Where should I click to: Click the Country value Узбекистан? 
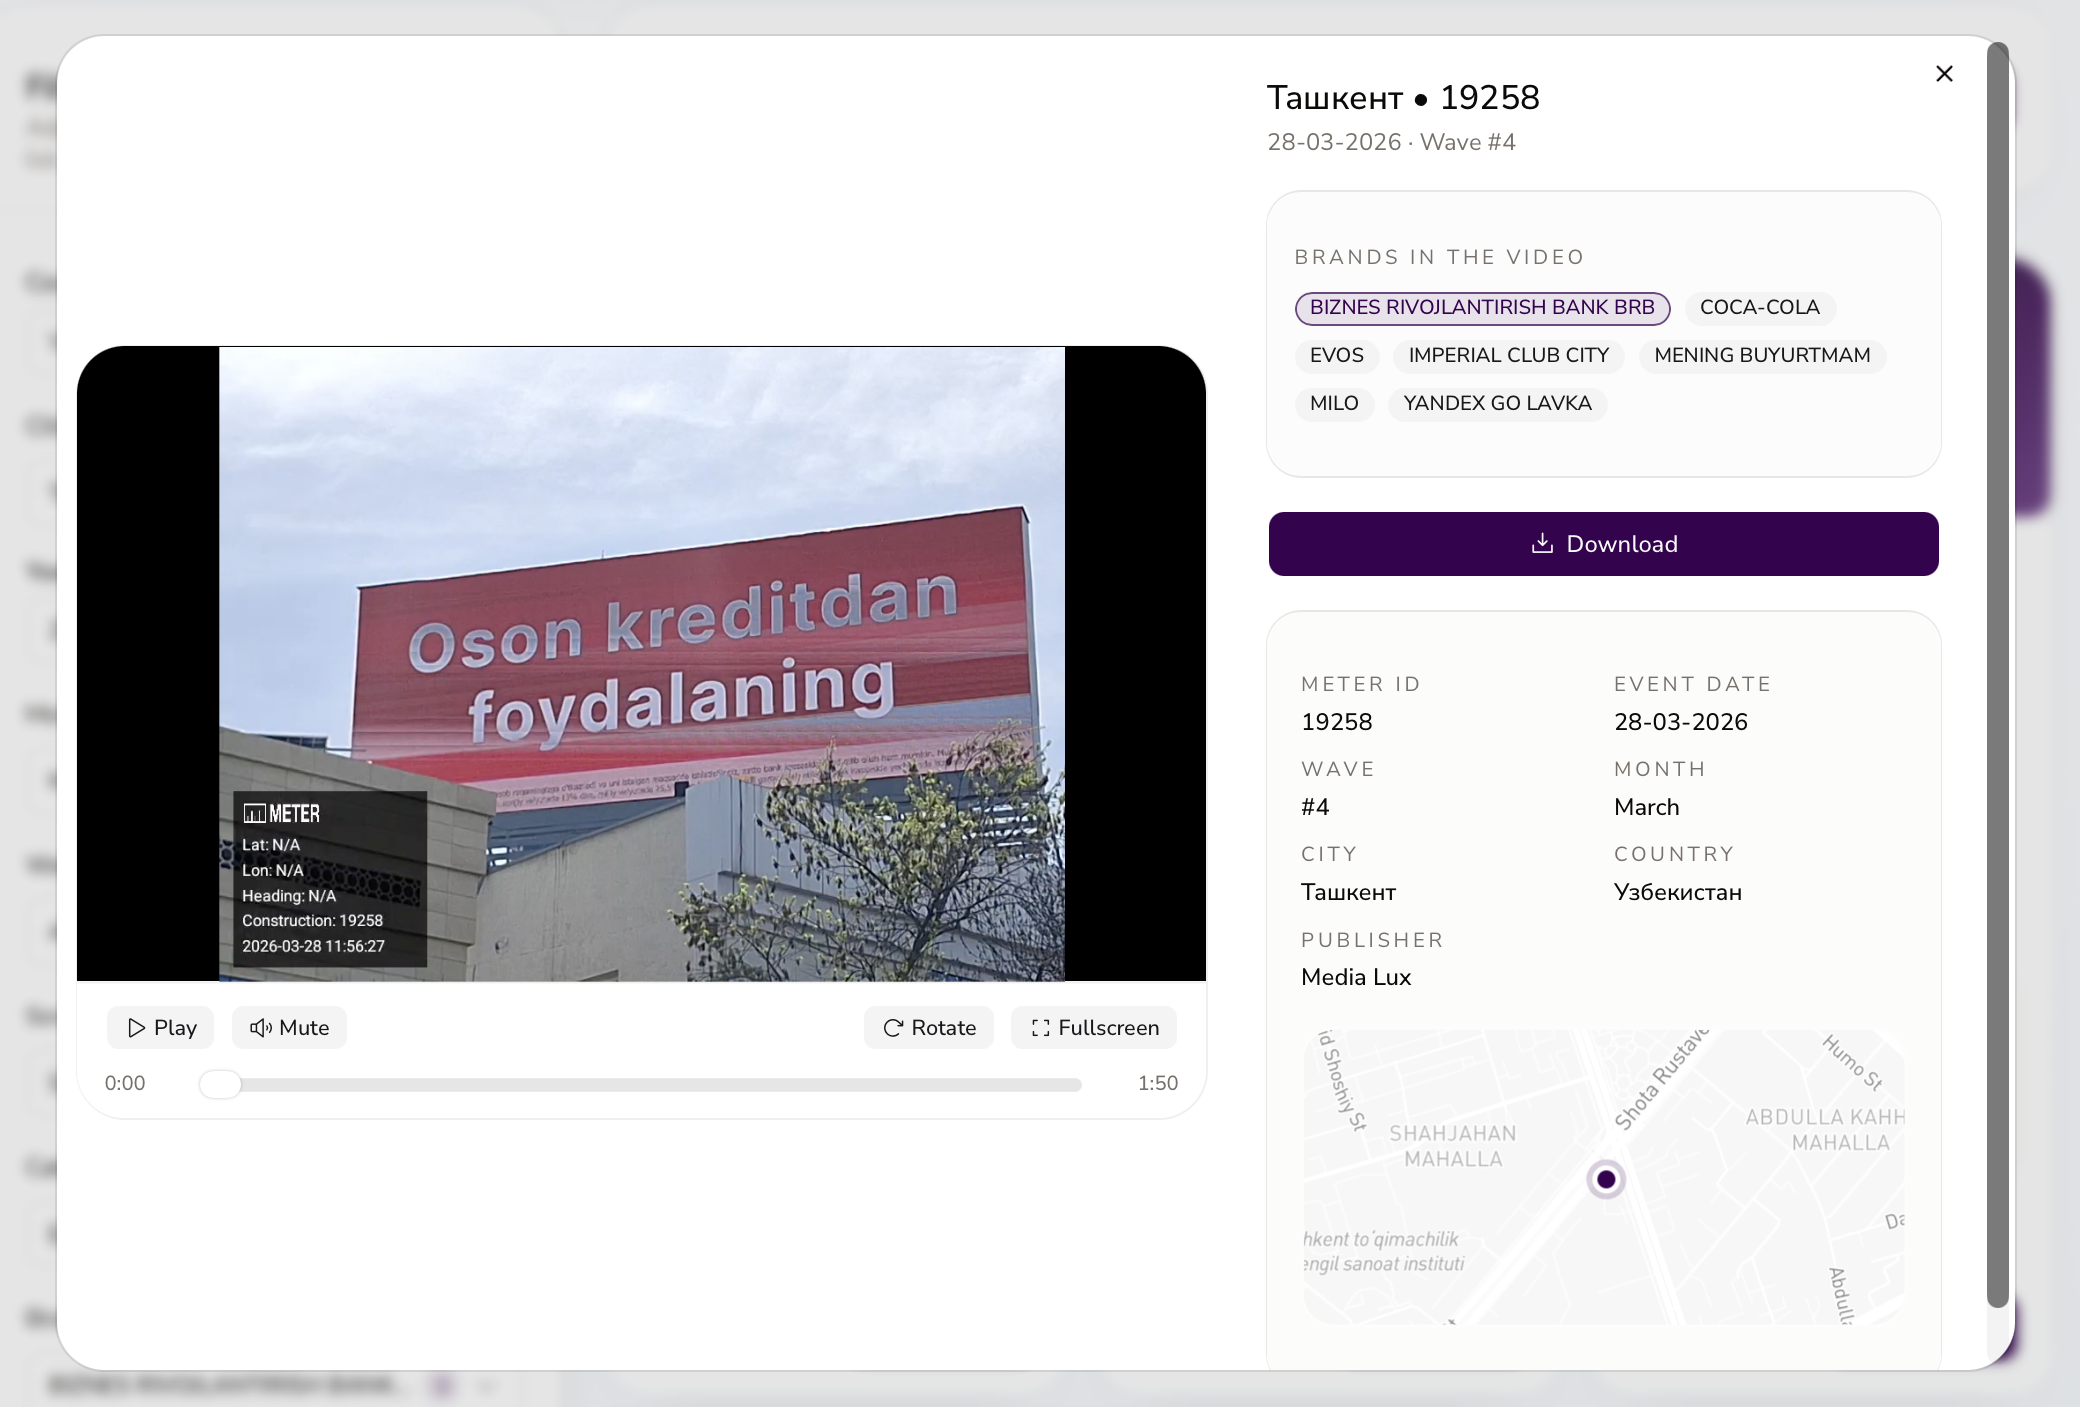click(1678, 892)
